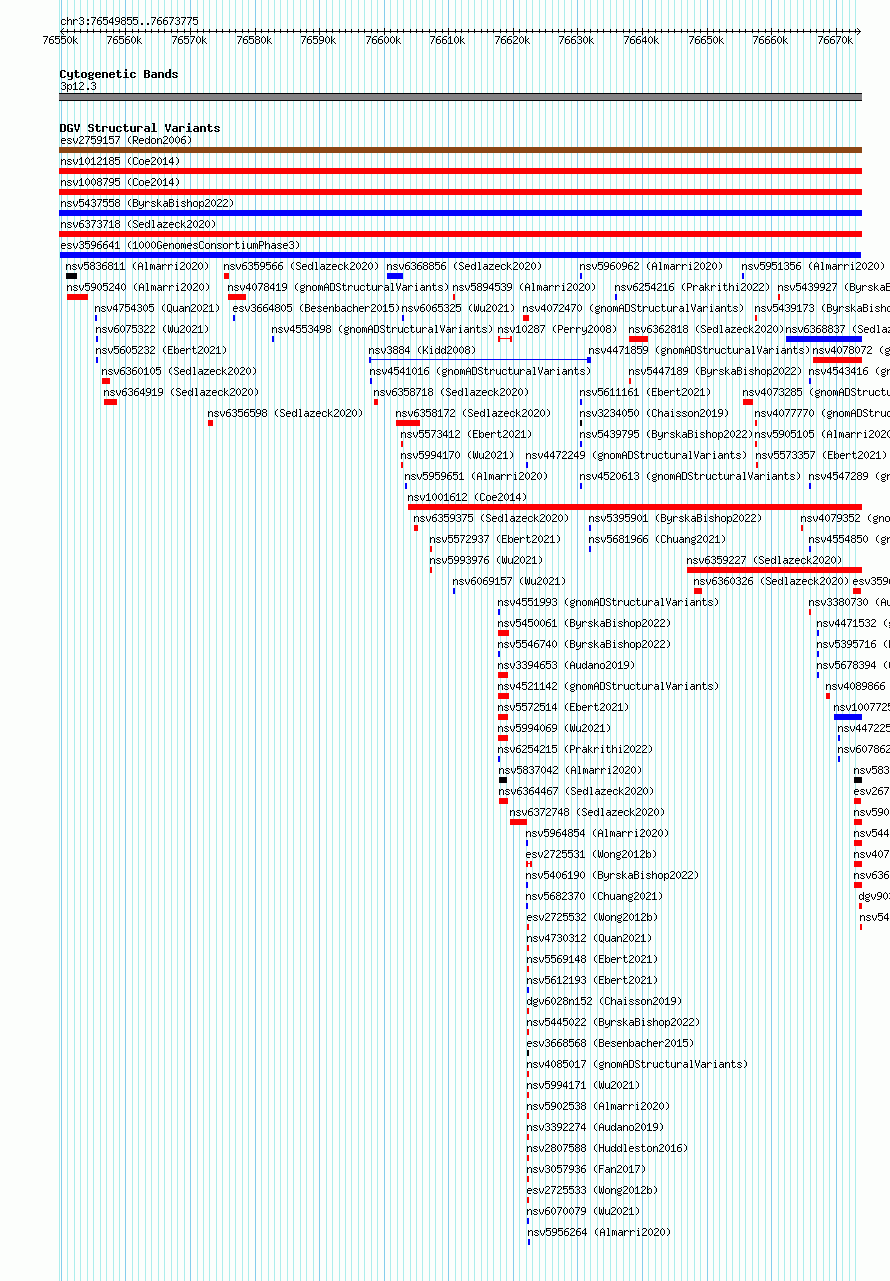Image resolution: width=890 pixels, height=1281 pixels.
Task: Click the red bracket glyph under nsv10287
Action: [505, 339]
